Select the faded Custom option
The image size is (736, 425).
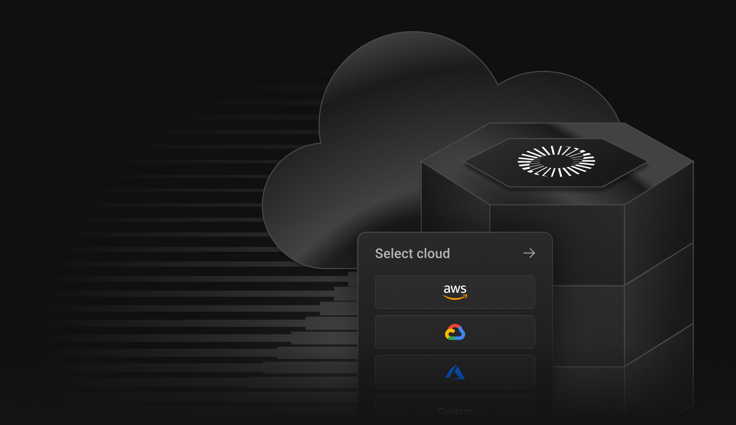(455, 410)
